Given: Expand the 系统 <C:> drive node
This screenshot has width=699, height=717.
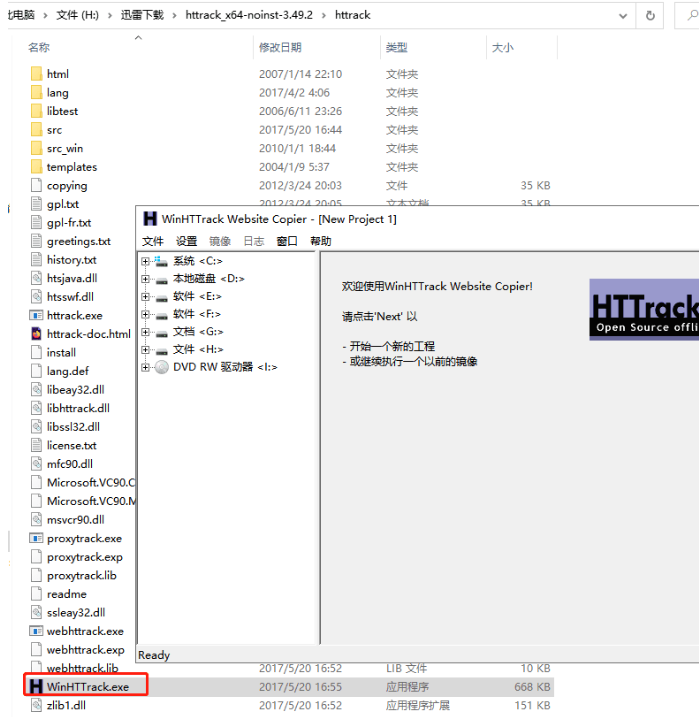Looking at the screenshot, I should tap(146, 261).
